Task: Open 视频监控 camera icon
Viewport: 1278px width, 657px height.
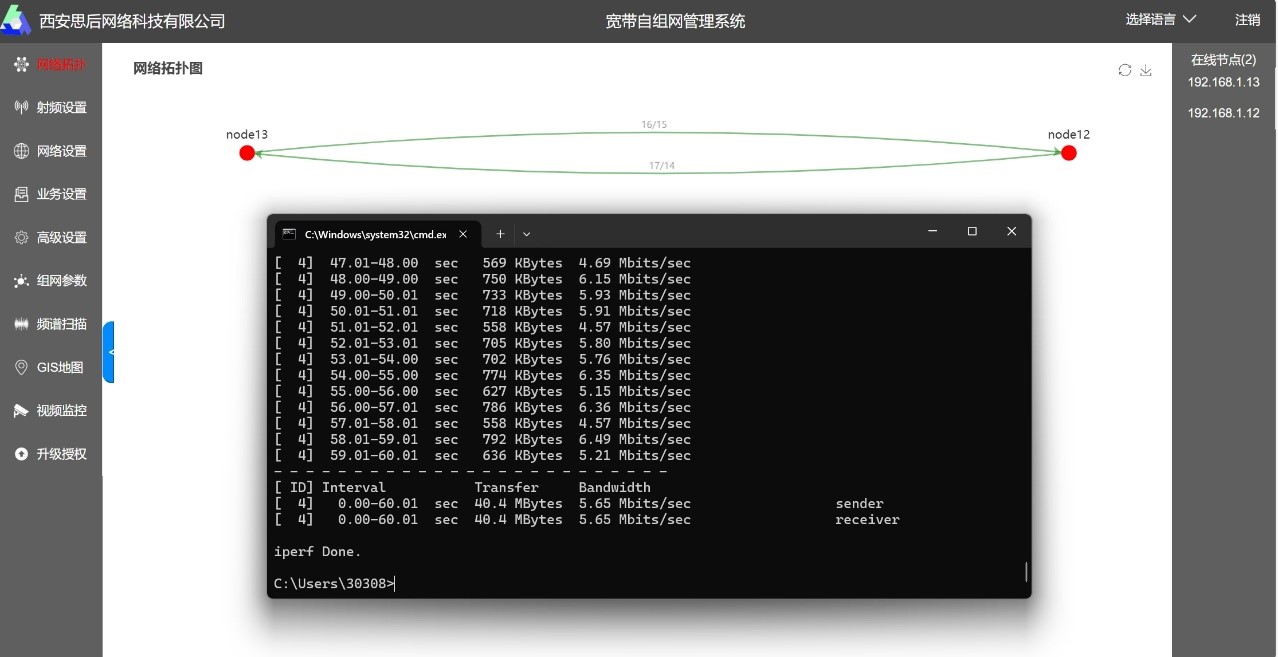Action: (x=21, y=410)
